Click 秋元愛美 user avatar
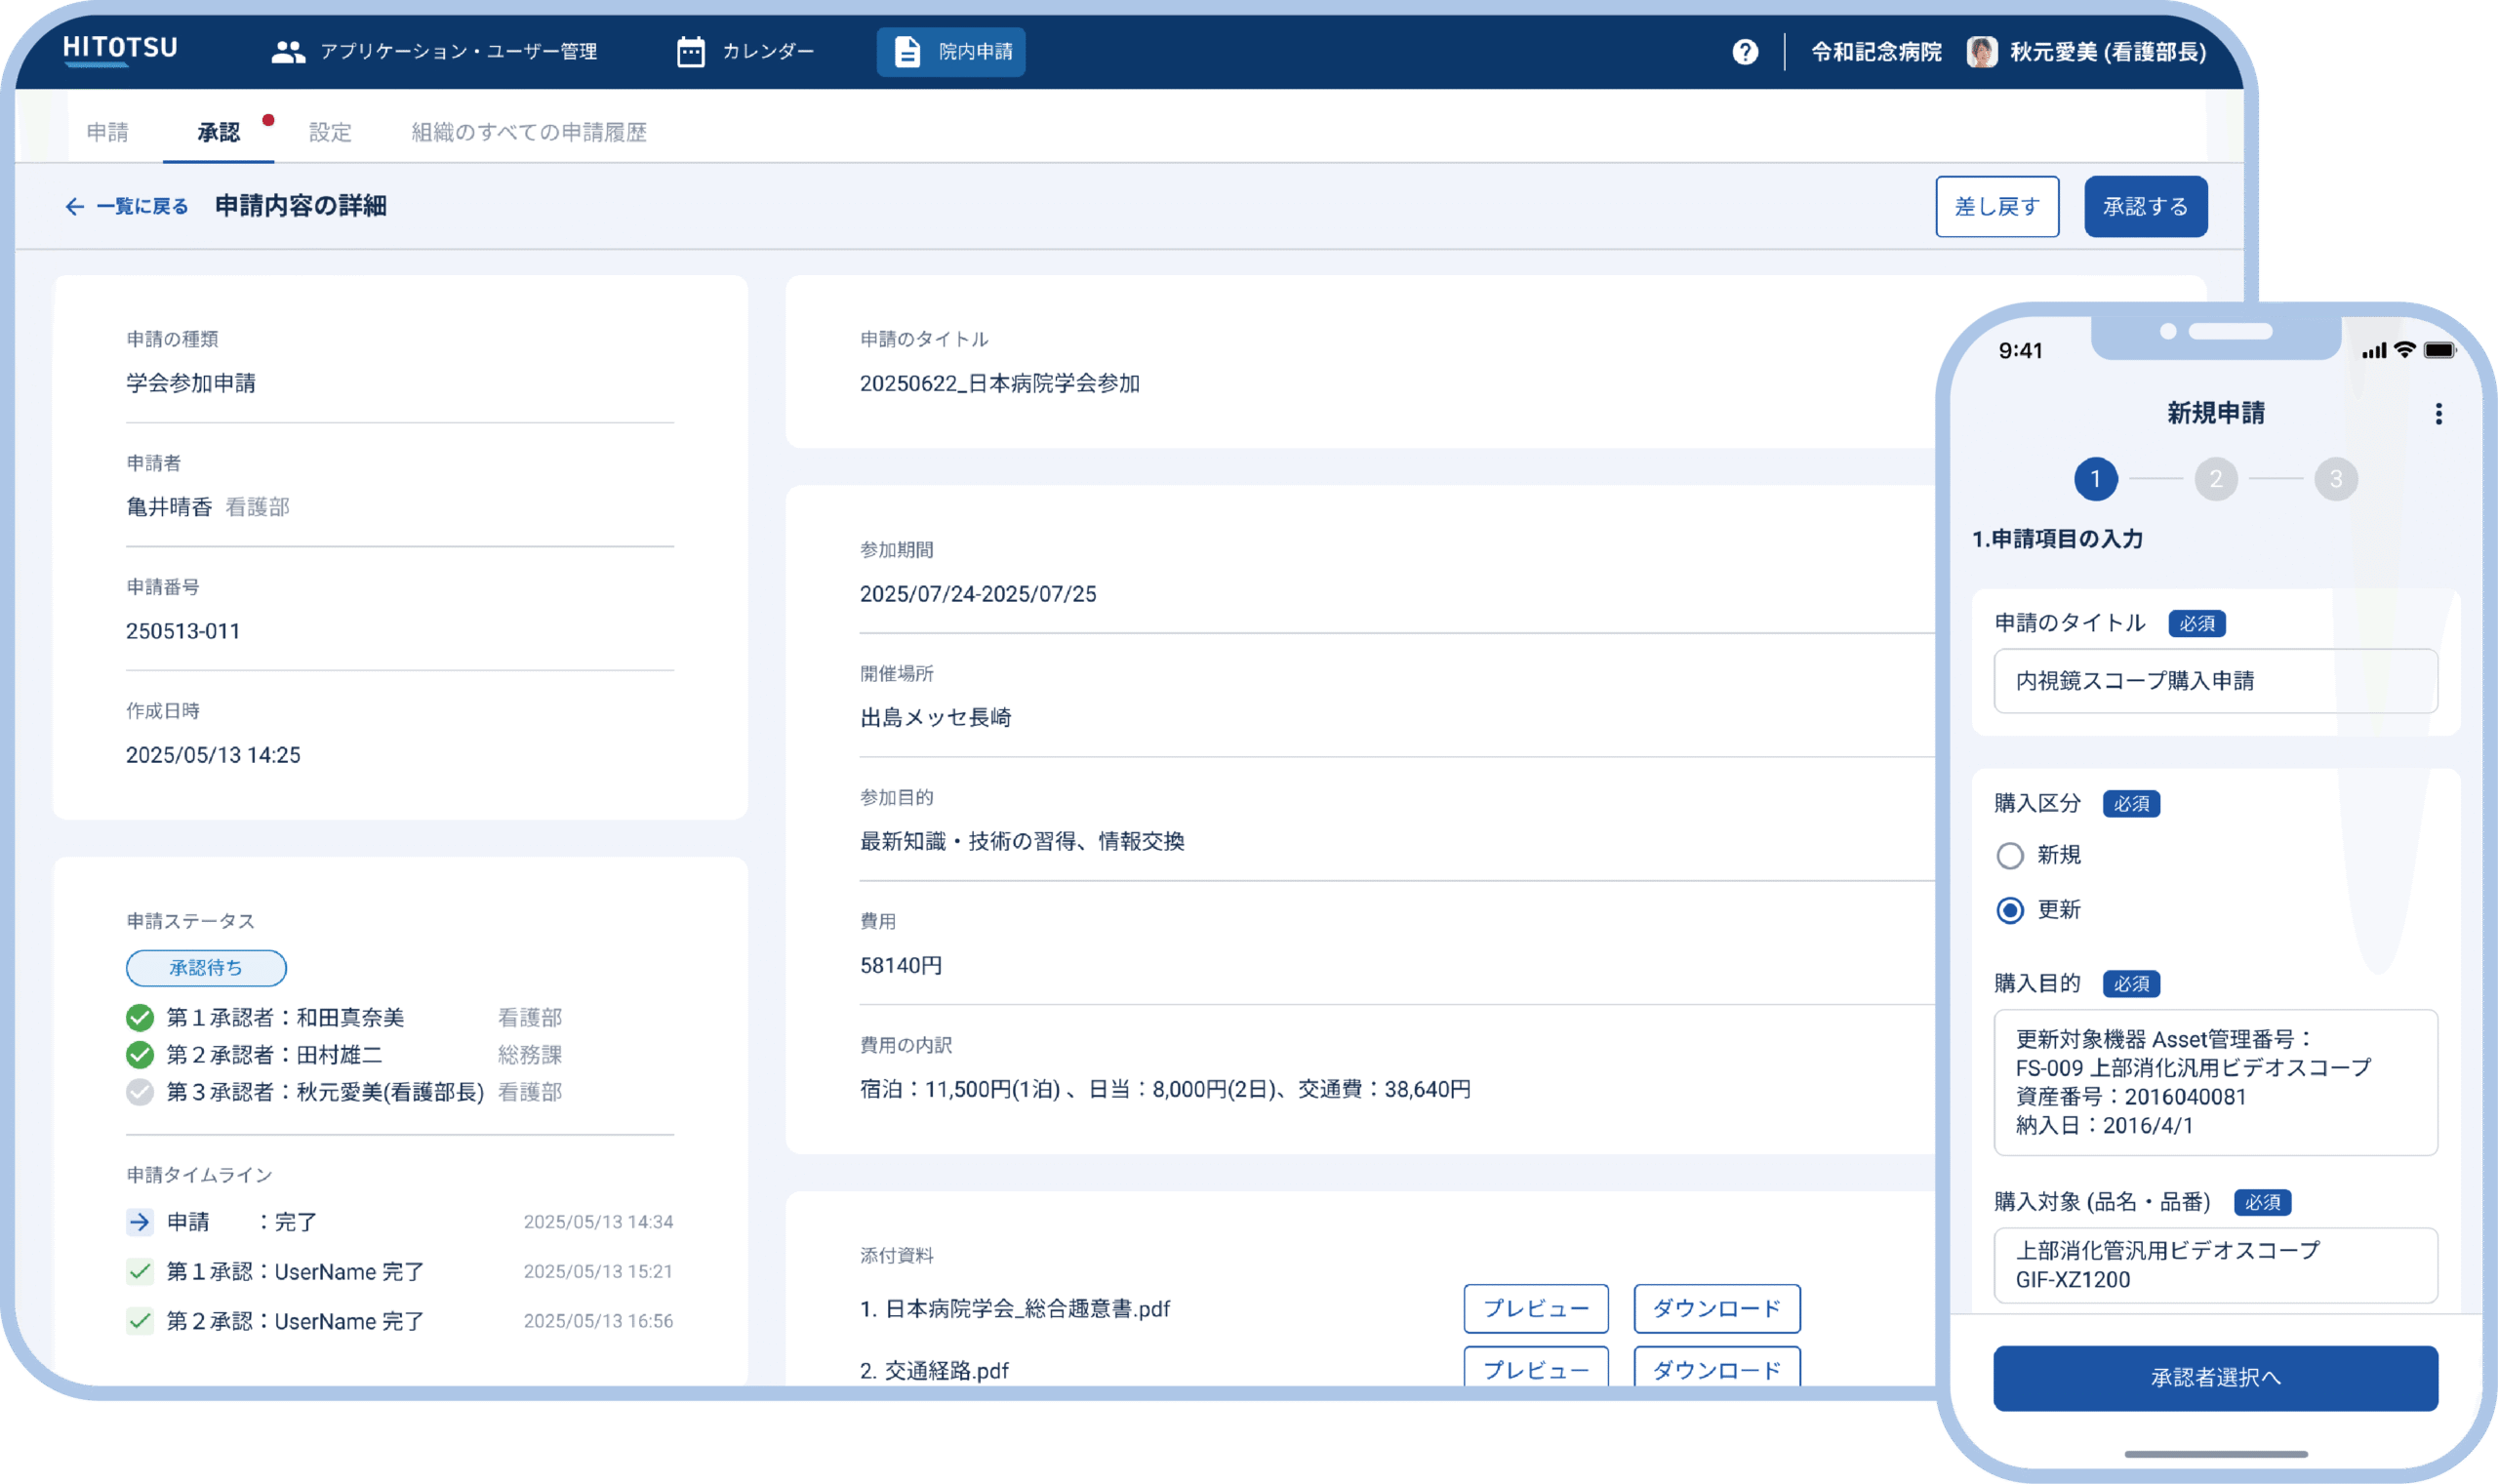This screenshot has height=1484, width=2498. (x=1981, y=52)
